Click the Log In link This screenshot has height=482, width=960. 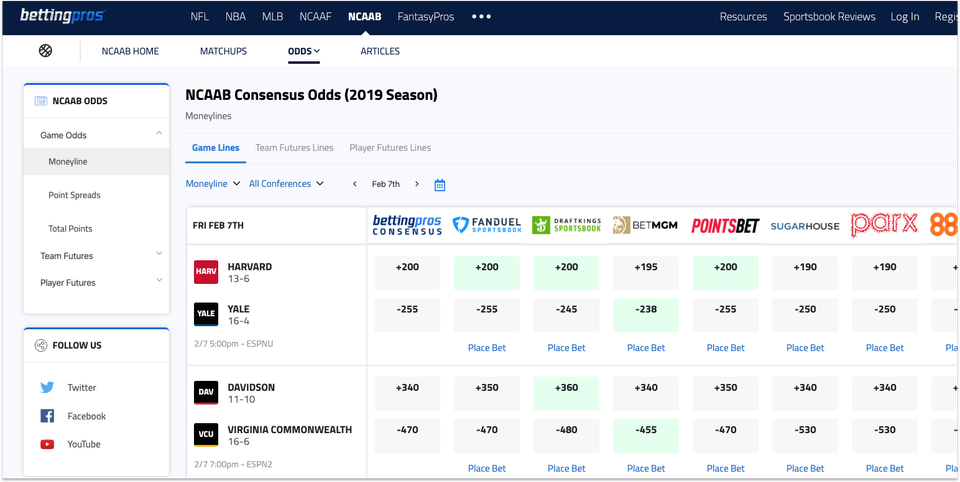tap(905, 17)
